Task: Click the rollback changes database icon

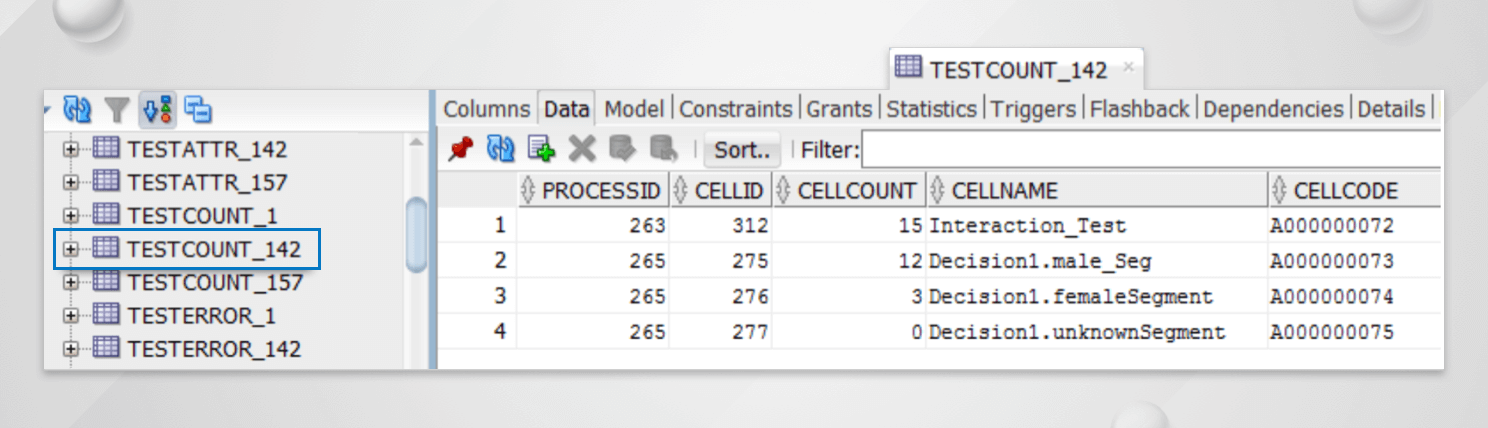Action: (662, 150)
